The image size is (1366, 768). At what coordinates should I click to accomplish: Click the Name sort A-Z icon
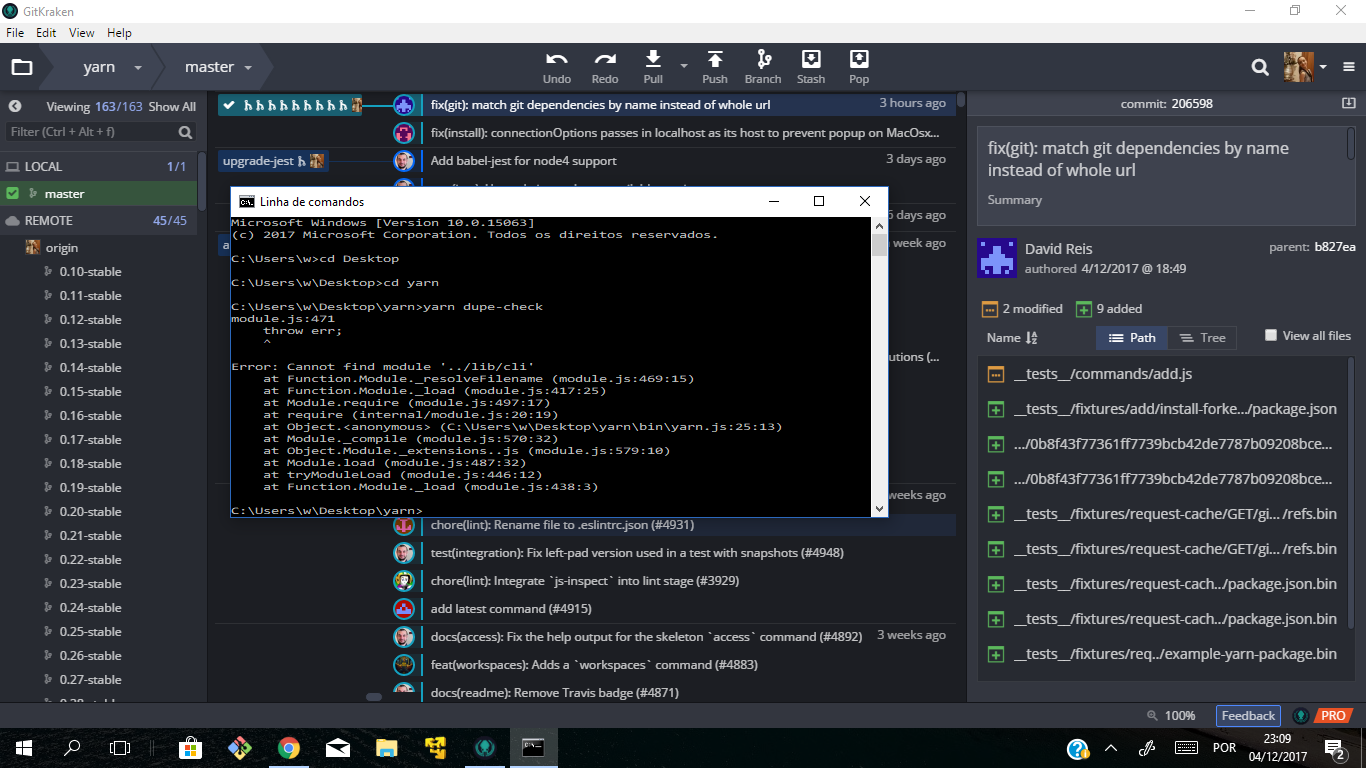click(1032, 338)
